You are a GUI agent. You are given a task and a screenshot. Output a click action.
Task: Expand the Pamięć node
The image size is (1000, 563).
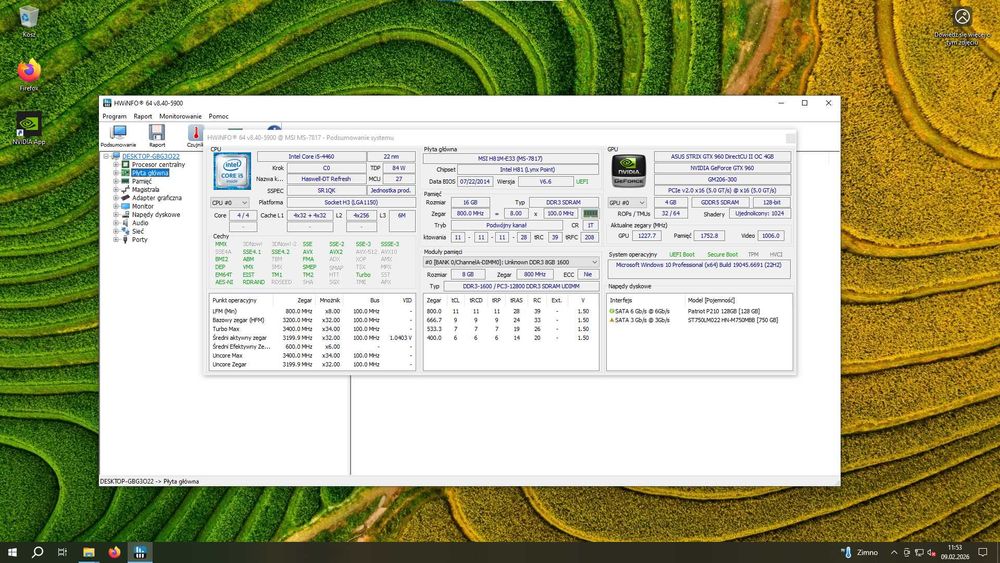pyautogui.click(x=116, y=181)
